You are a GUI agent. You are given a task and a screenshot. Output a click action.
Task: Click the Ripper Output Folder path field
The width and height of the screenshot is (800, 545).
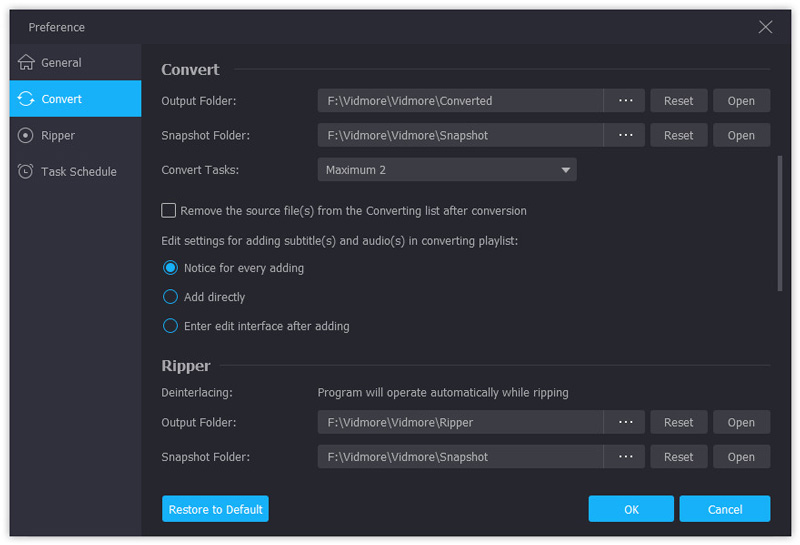coord(460,422)
